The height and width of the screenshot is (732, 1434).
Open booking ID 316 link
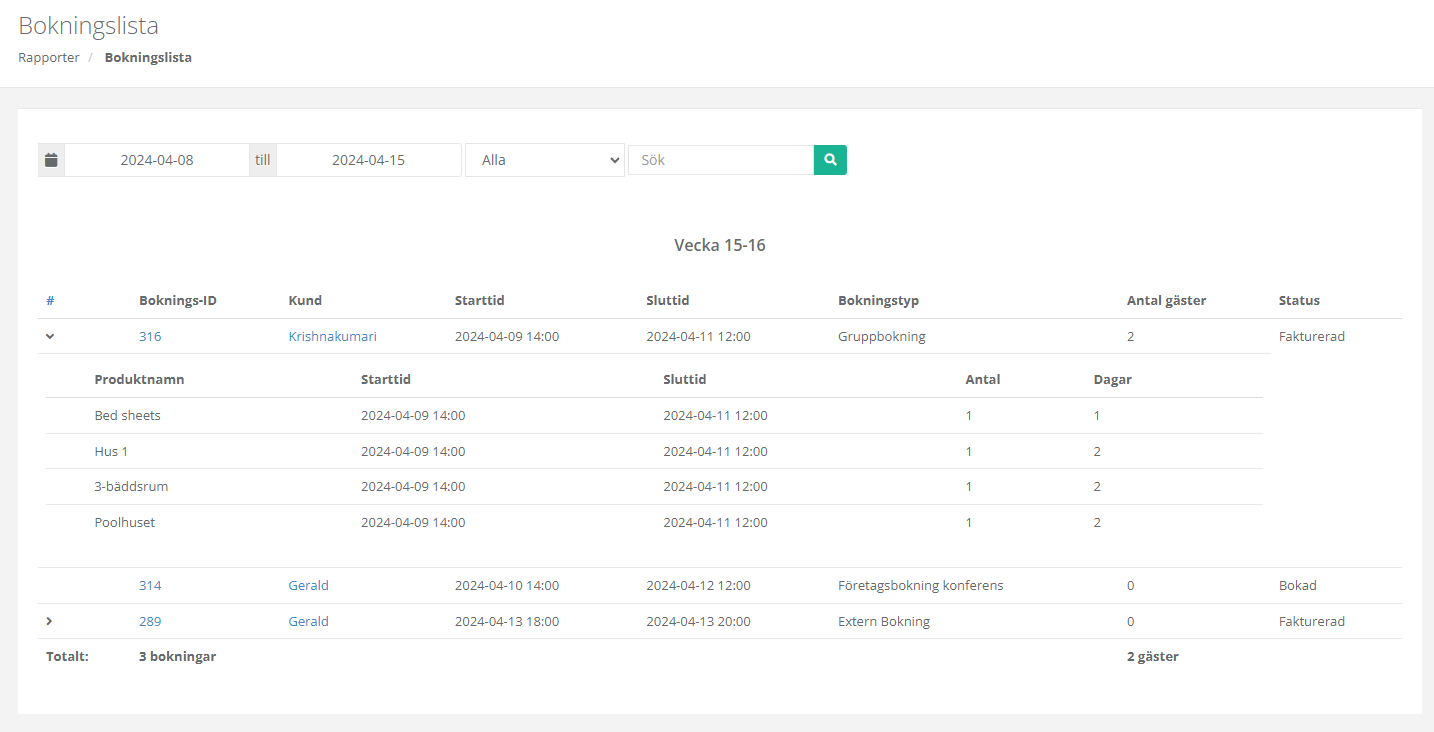pyautogui.click(x=150, y=337)
